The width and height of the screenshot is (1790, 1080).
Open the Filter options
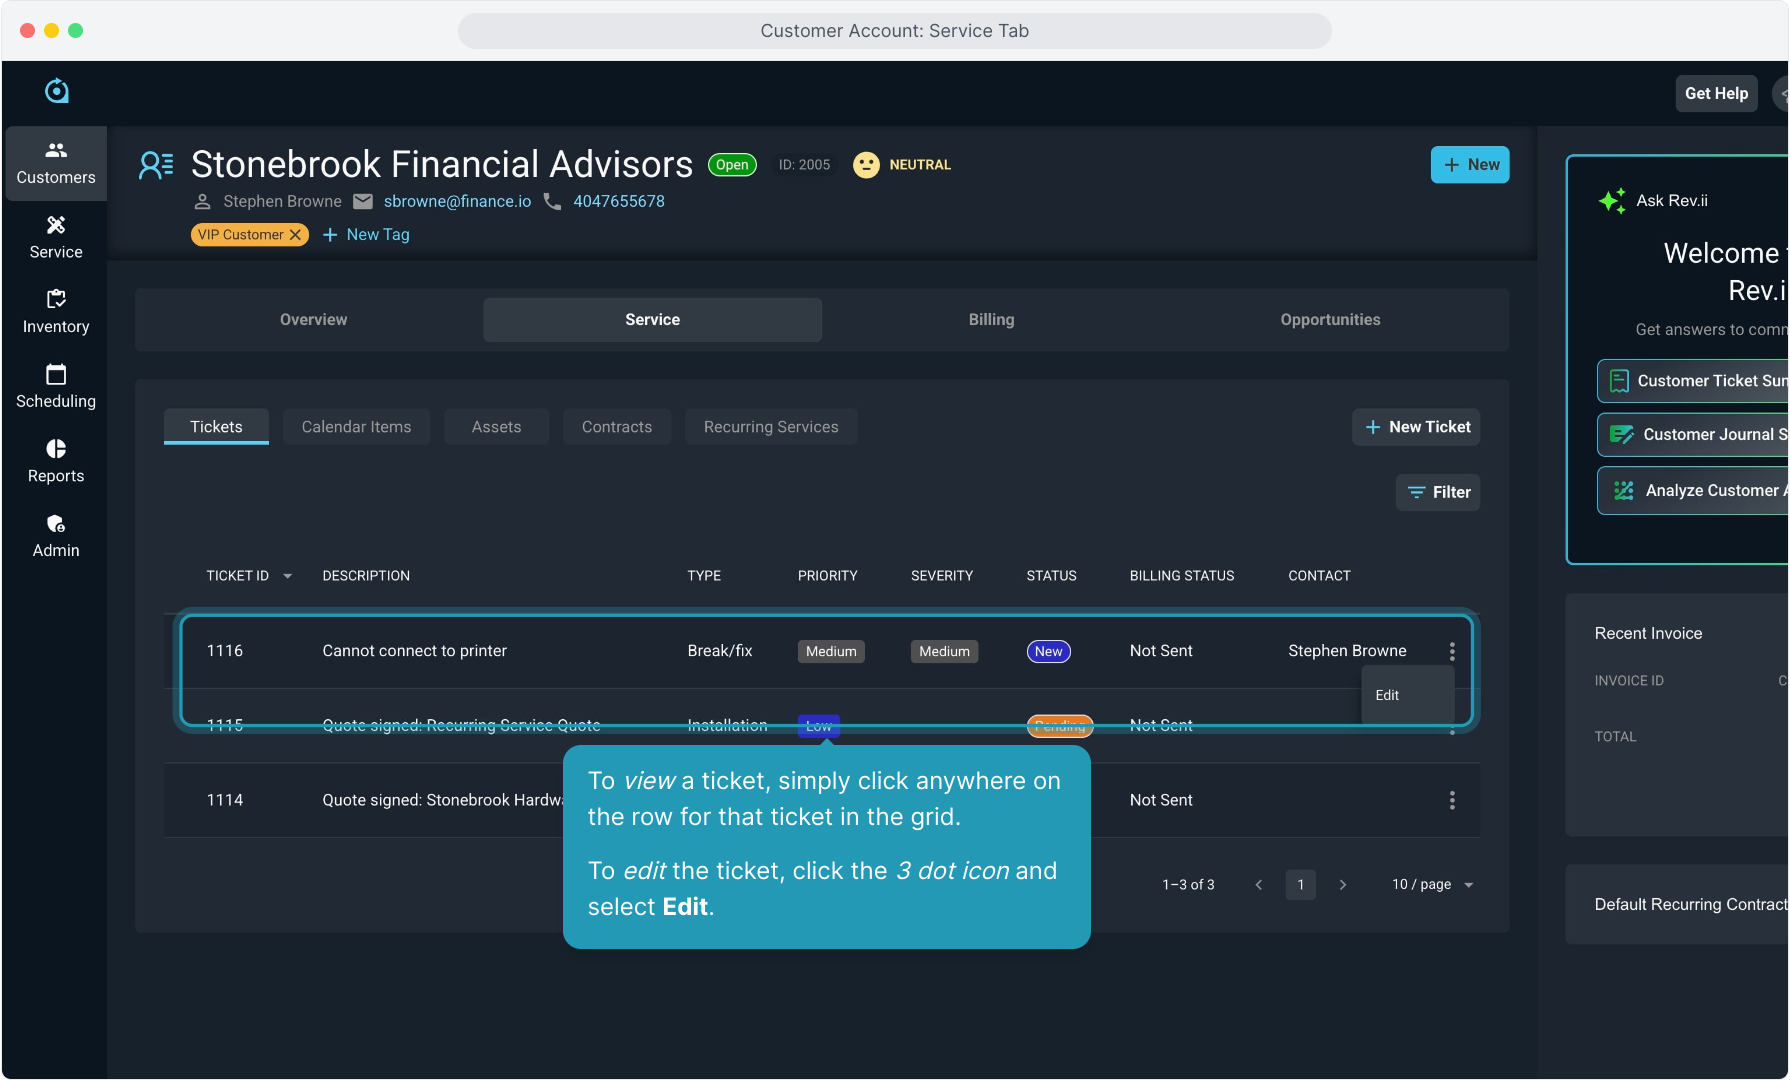[x=1438, y=492]
